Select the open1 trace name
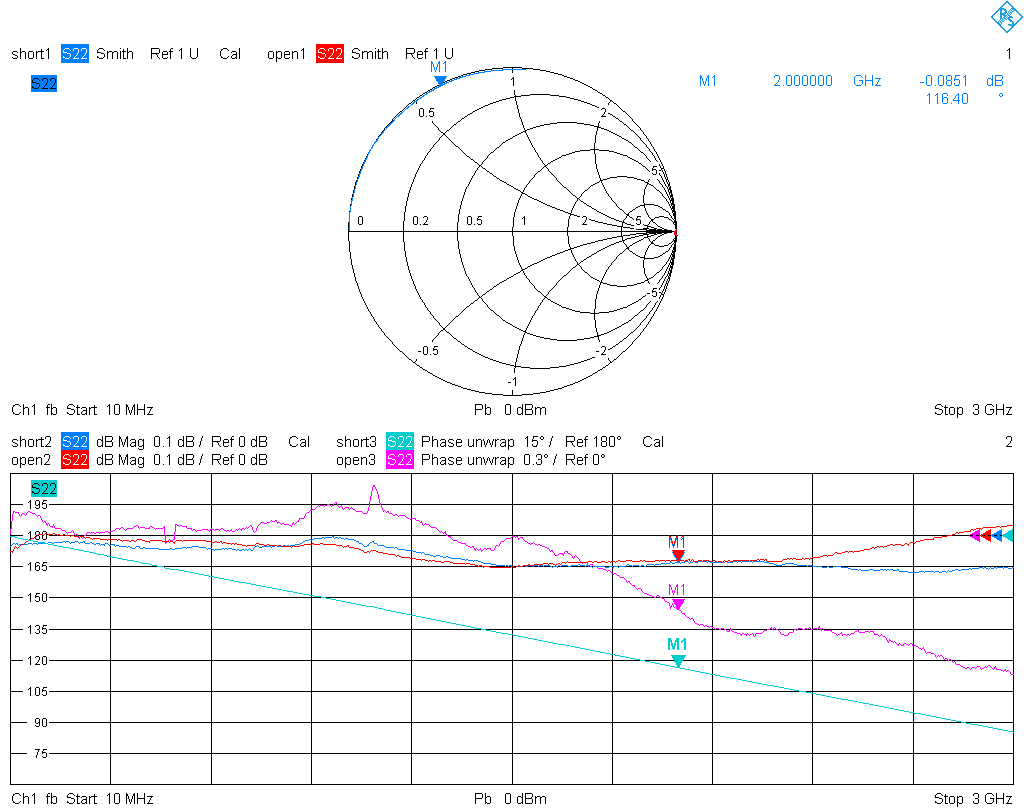 (286, 54)
